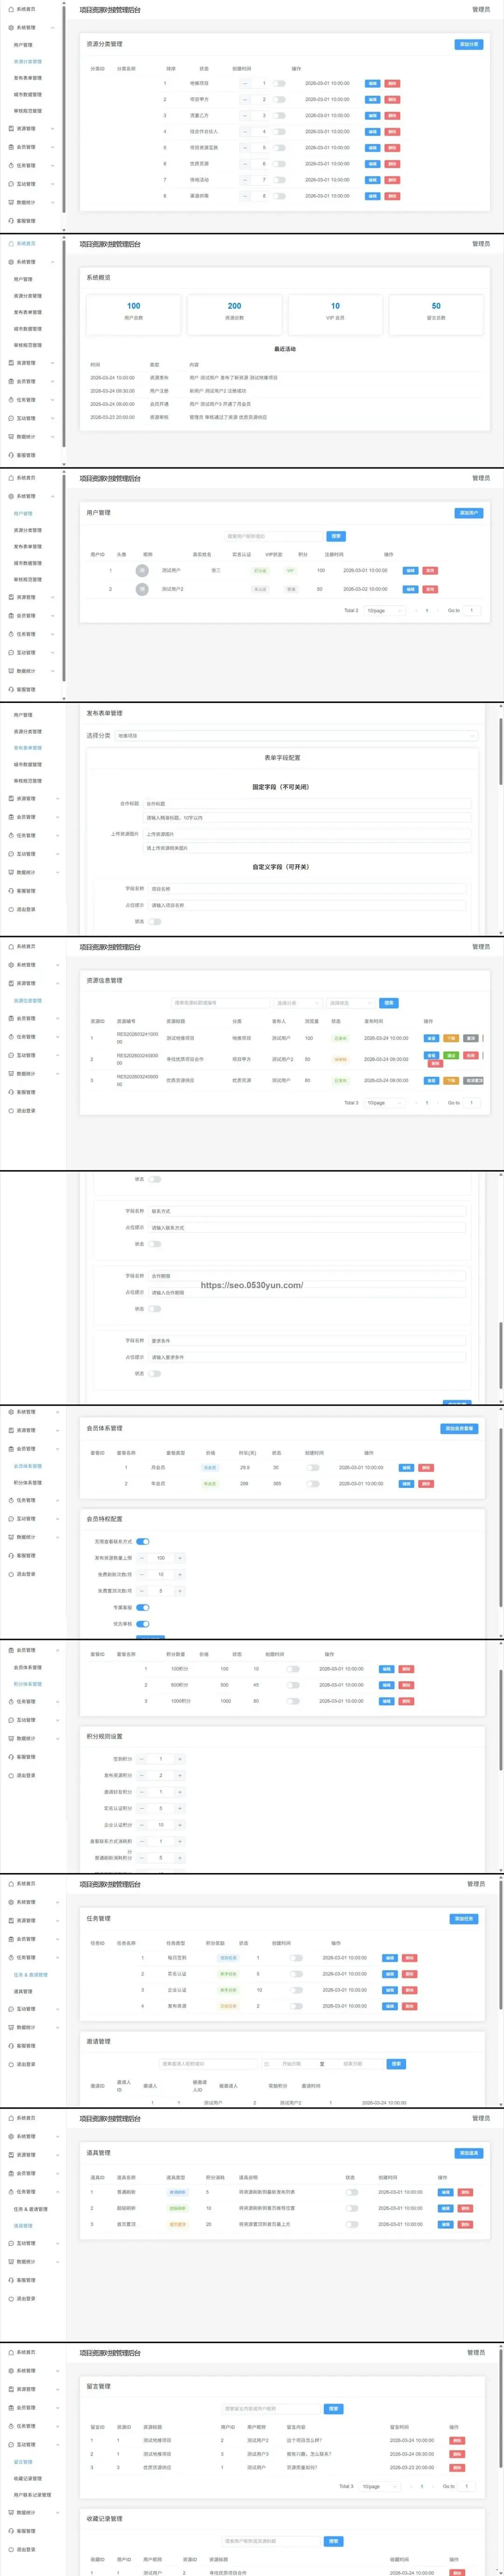
Task: Click plus icon for 发布资源数量上限
Action: click(180, 1558)
